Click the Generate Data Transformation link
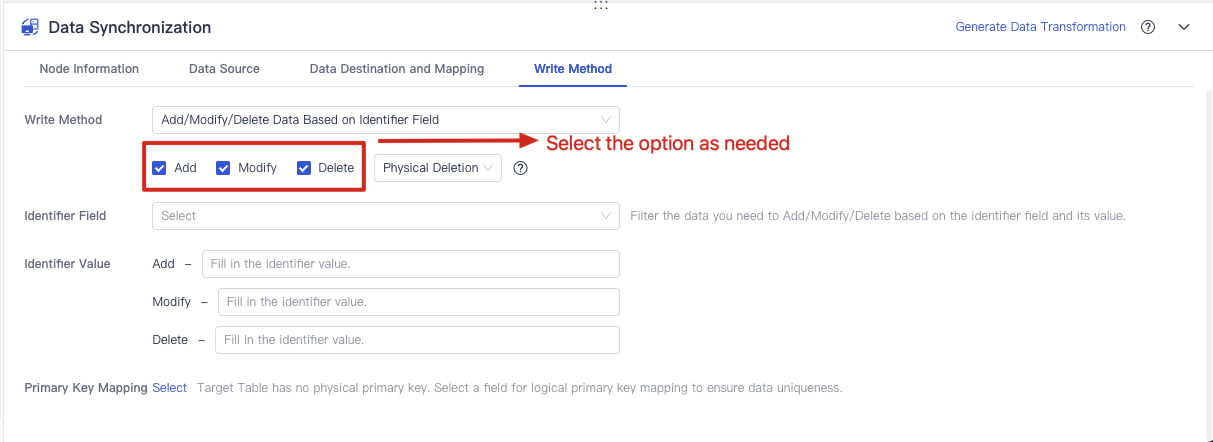The height and width of the screenshot is (442, 1213). coord(1040,27)
